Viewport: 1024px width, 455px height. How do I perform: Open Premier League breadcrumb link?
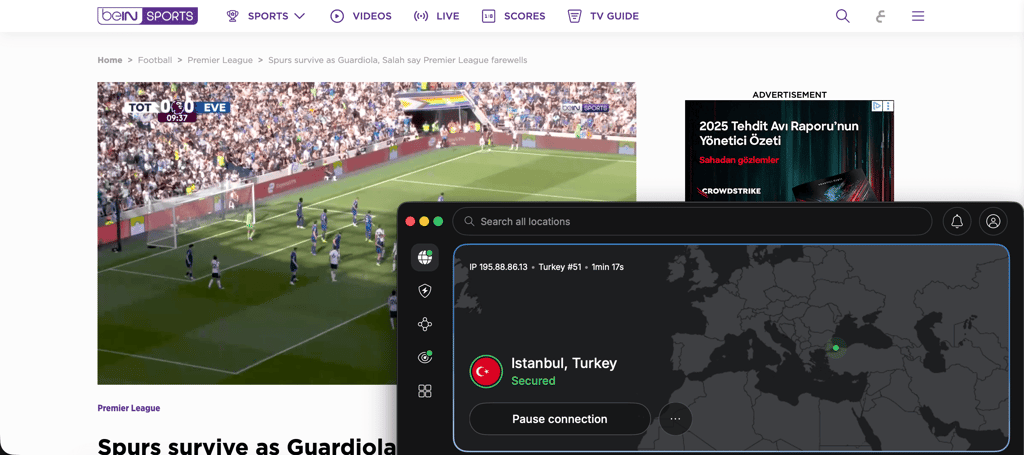click(220, 60)
